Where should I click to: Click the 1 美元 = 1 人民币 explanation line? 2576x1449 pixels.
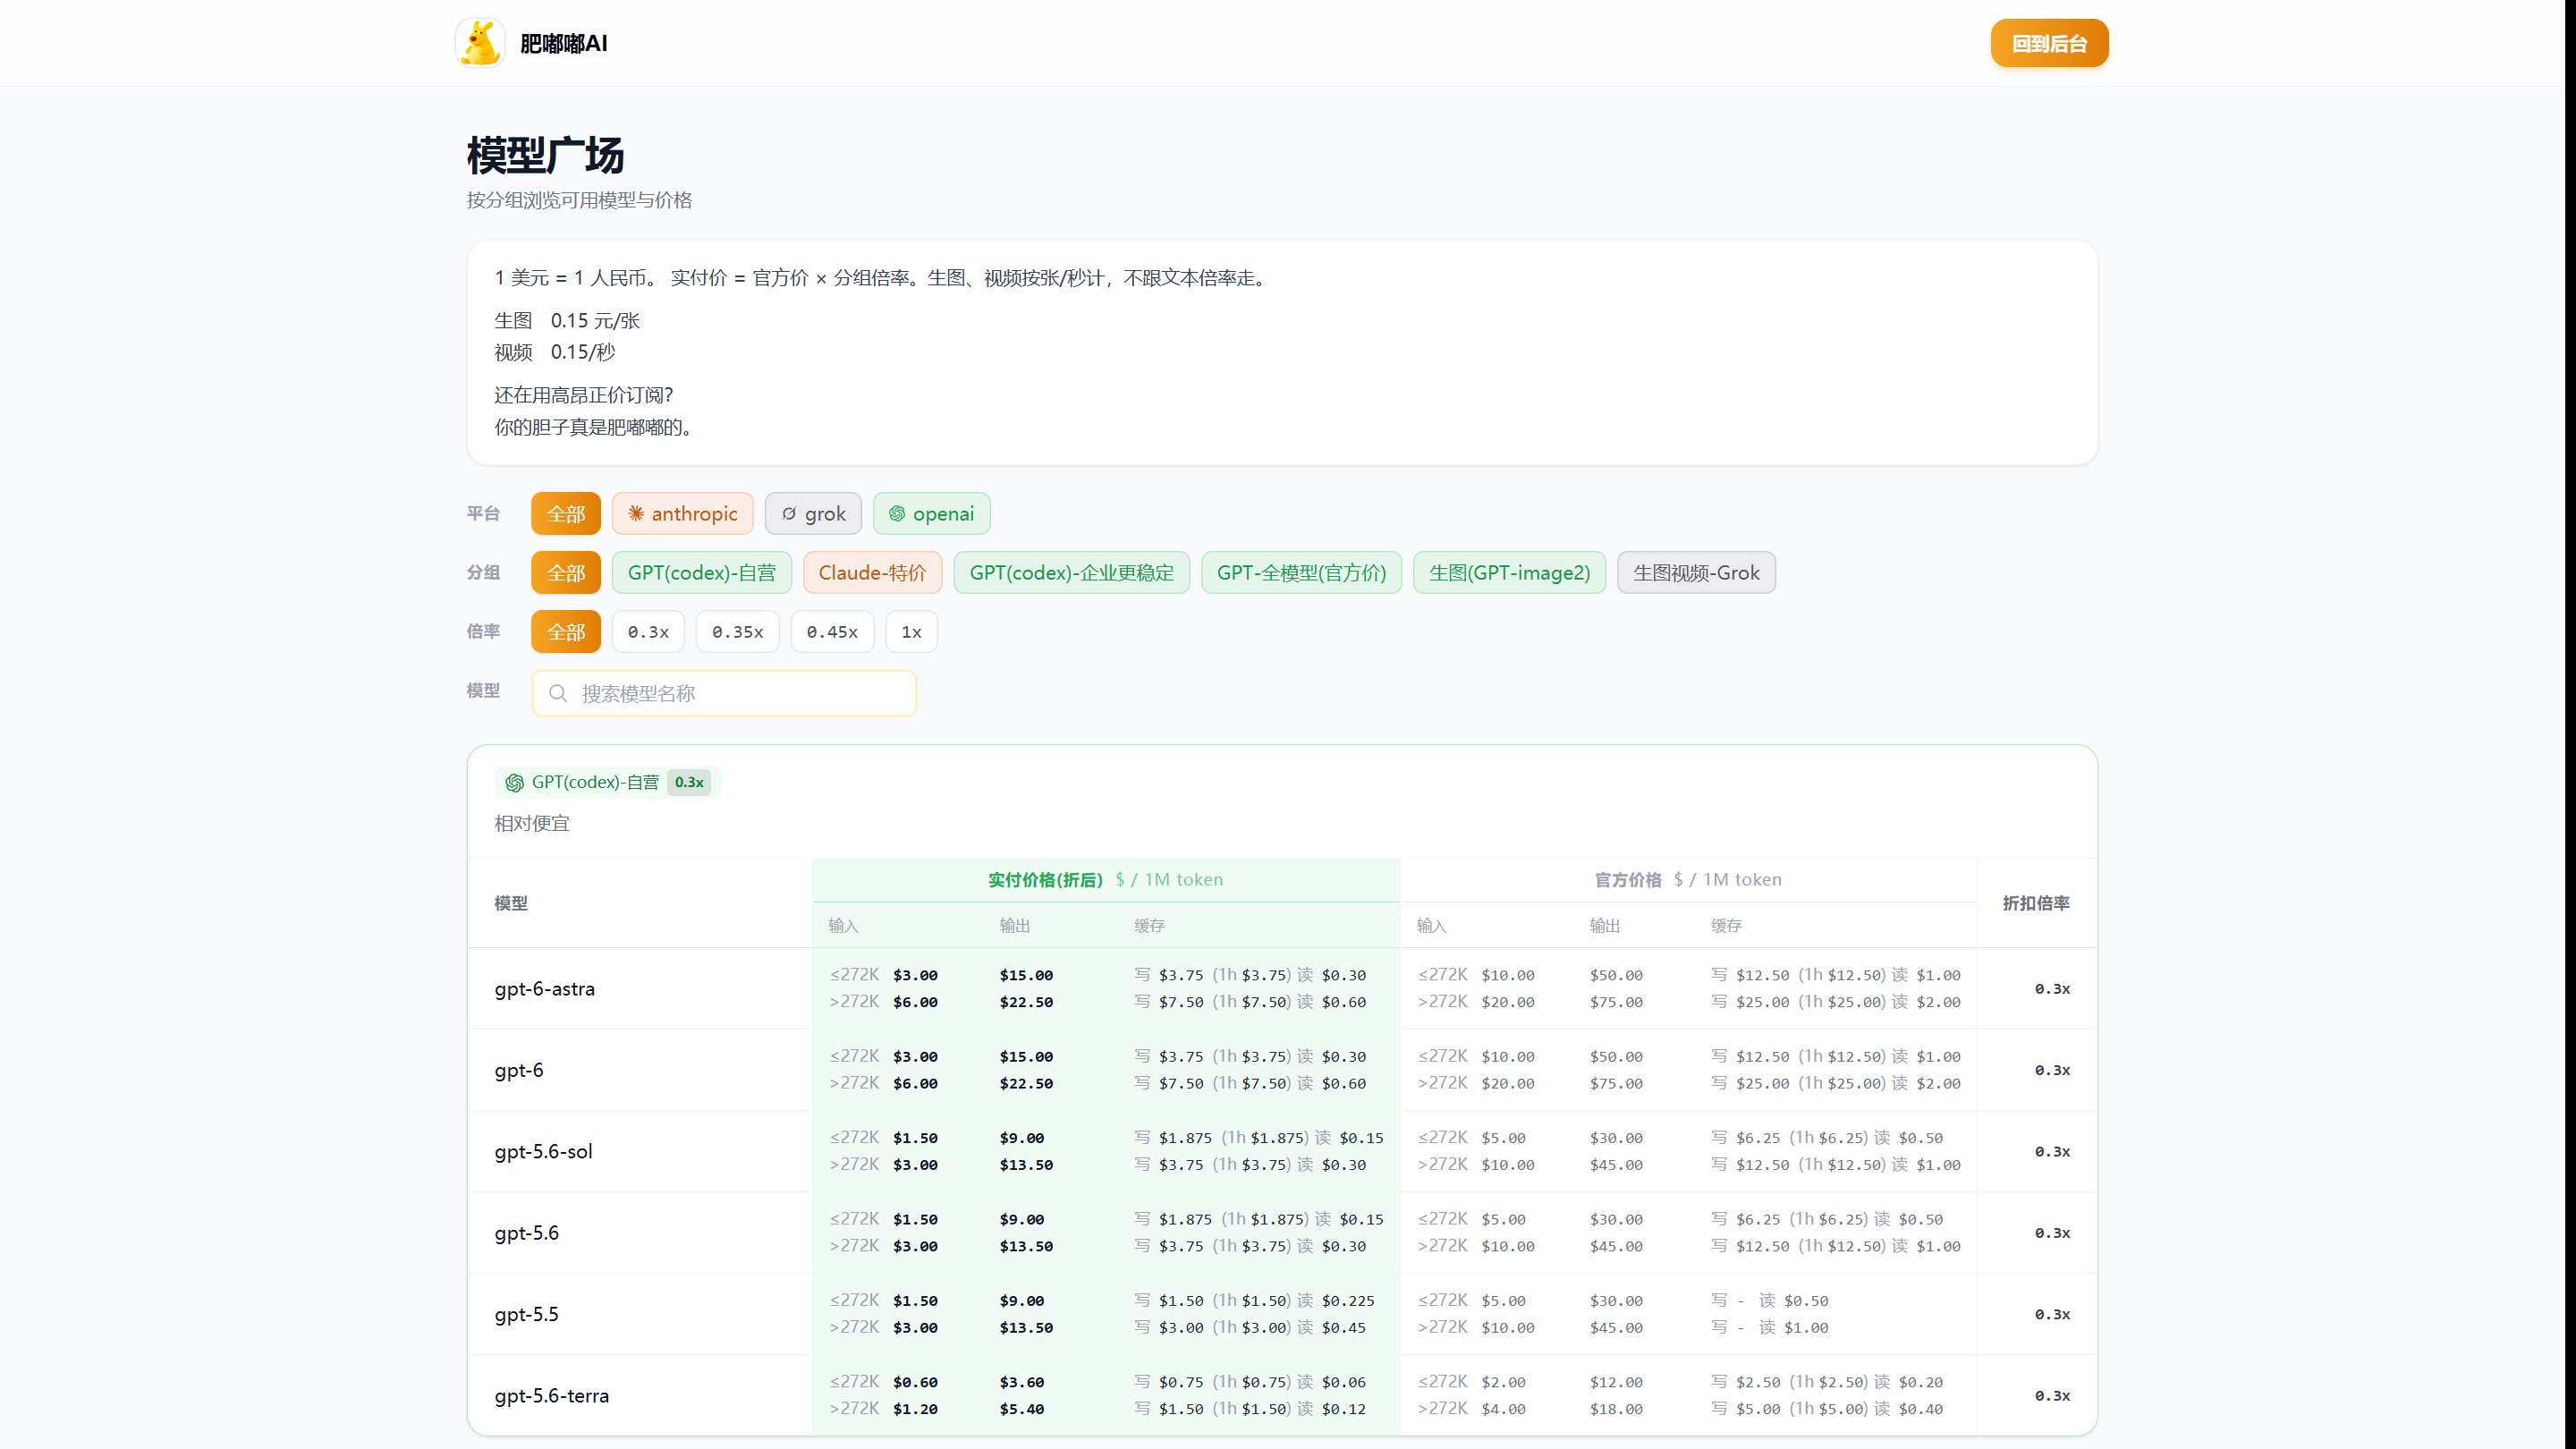[x=882, y=278]
